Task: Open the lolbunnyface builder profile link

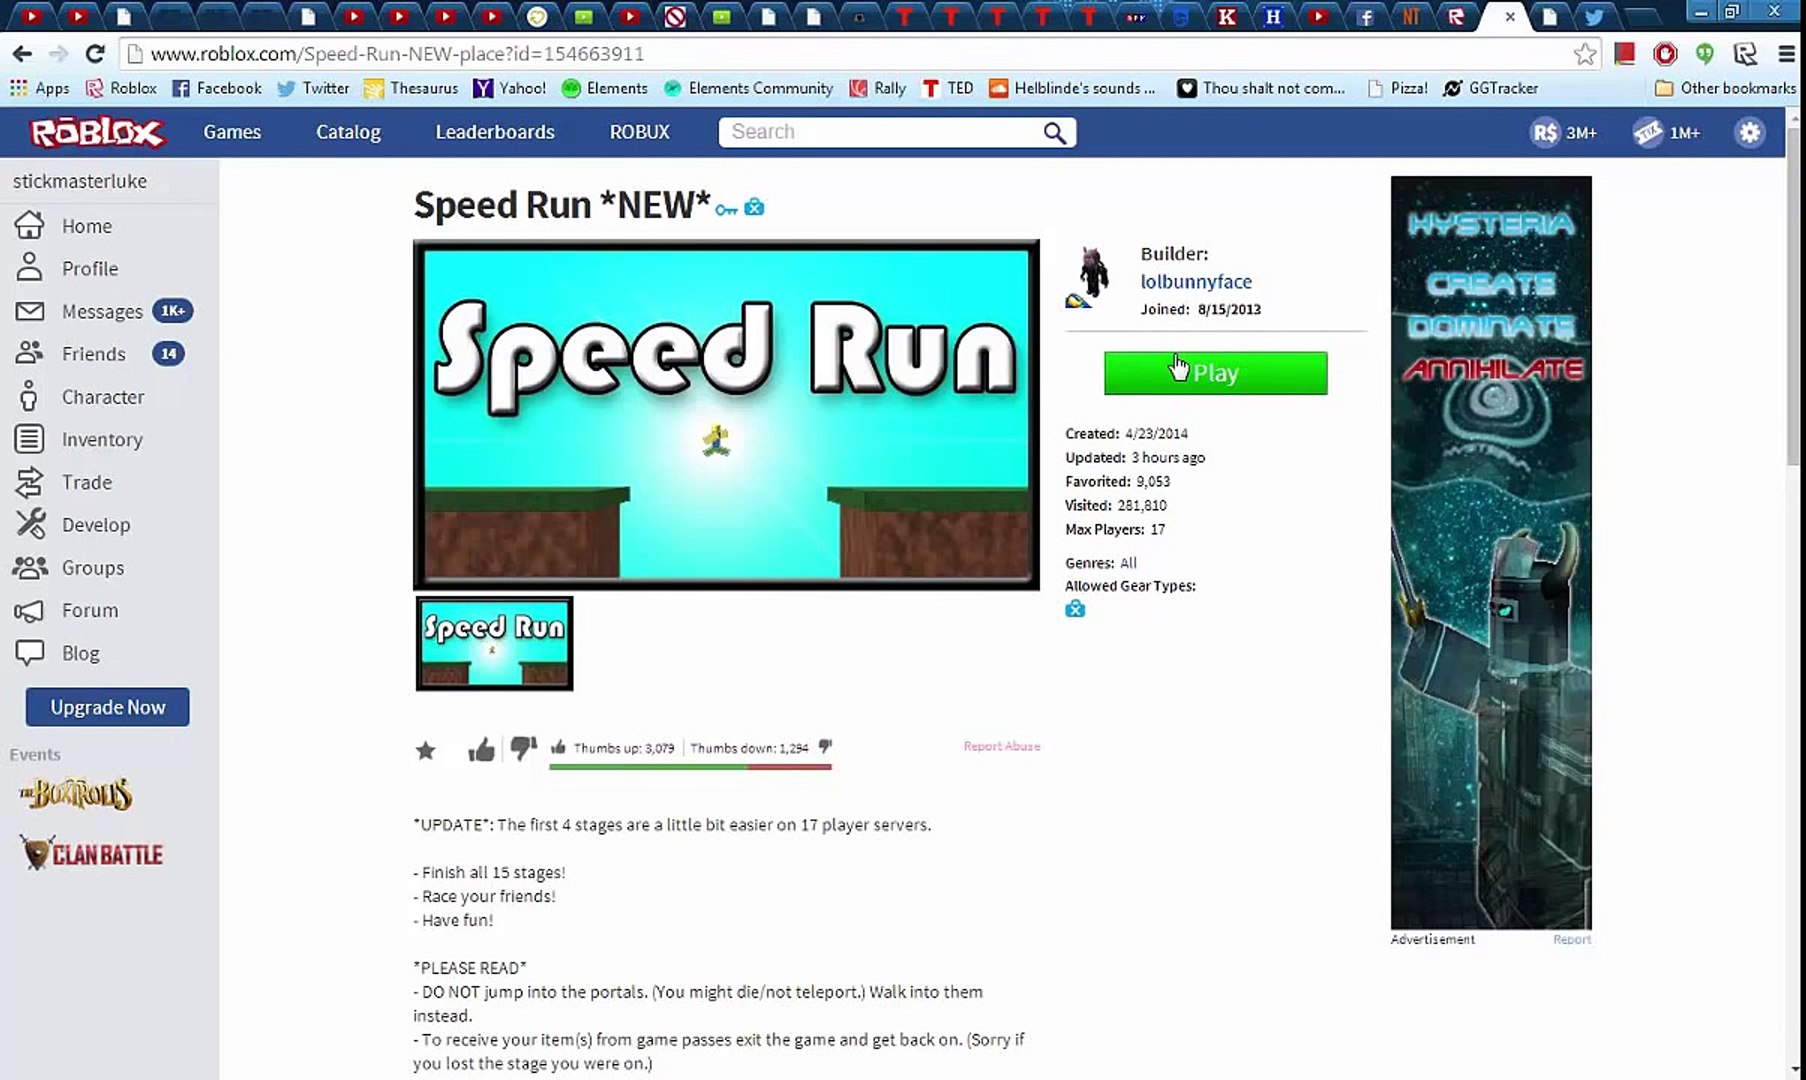Action: (1196, 282)
